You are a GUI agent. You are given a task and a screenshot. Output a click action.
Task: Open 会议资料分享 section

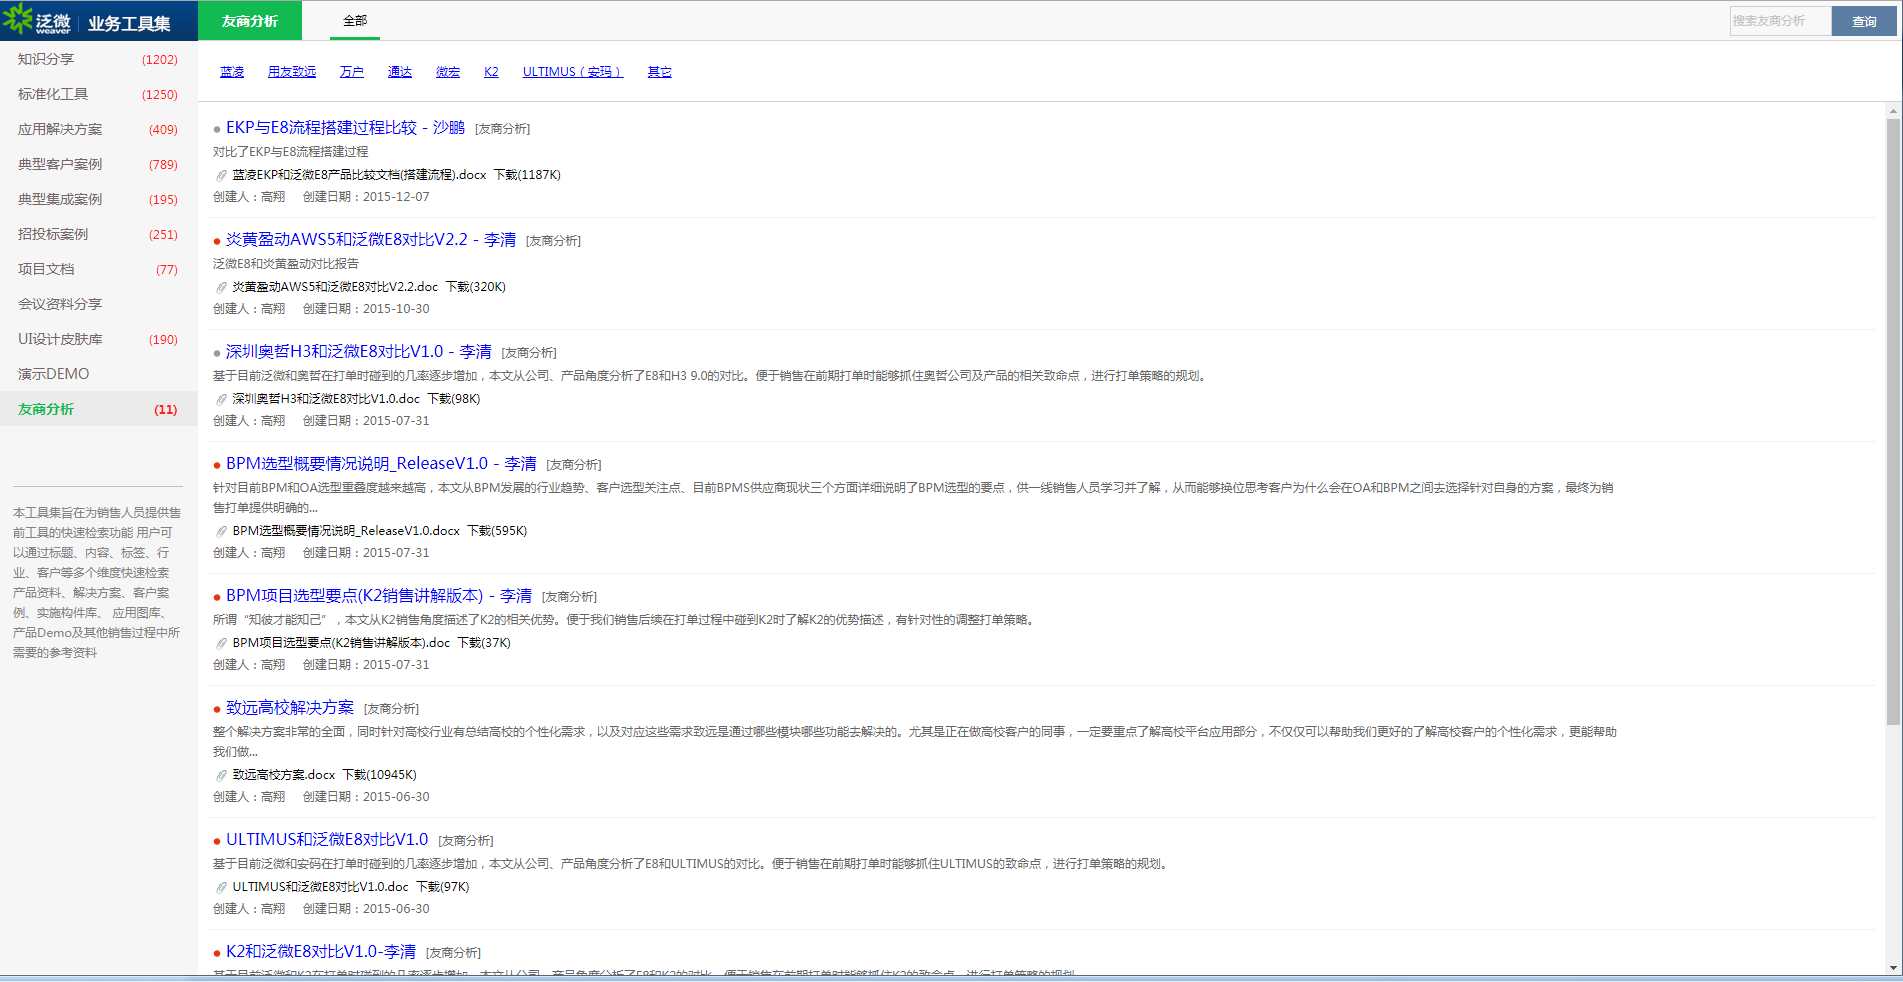coord(98,304)
